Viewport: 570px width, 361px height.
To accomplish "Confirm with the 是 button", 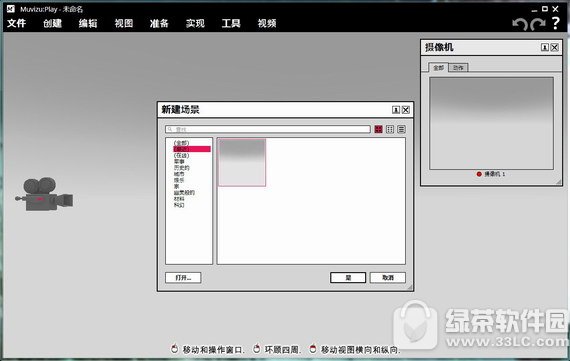I will click(x=348, y=278).
